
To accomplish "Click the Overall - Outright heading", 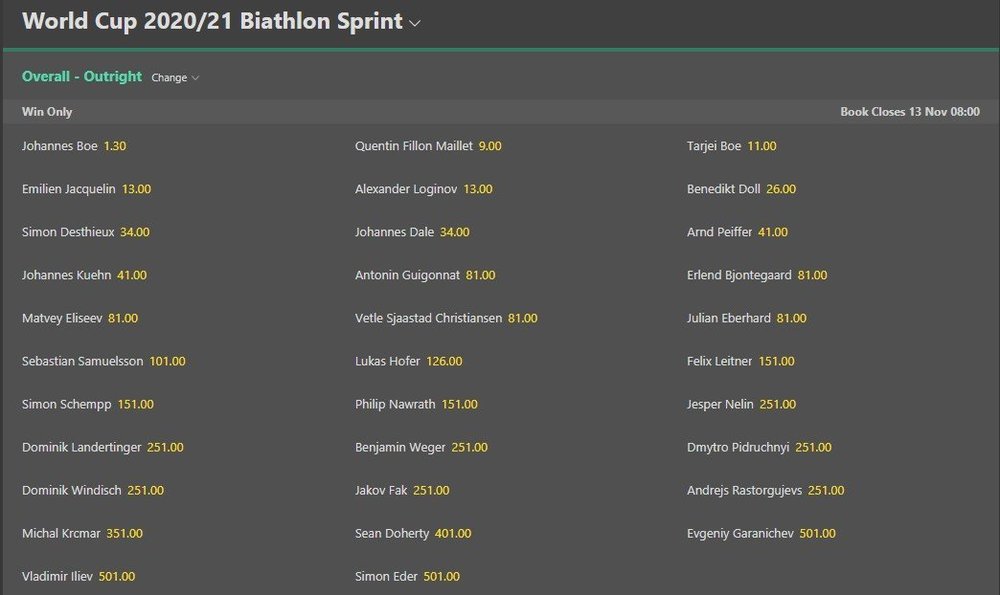I will [x=82, y=77].
